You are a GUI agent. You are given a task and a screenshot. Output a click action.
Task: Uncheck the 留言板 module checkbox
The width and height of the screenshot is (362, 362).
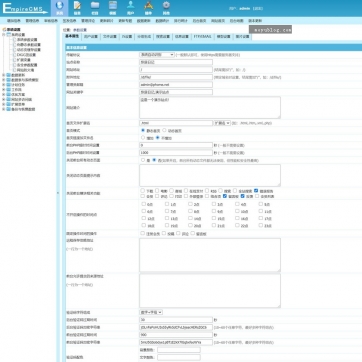[x=225, y=196]
